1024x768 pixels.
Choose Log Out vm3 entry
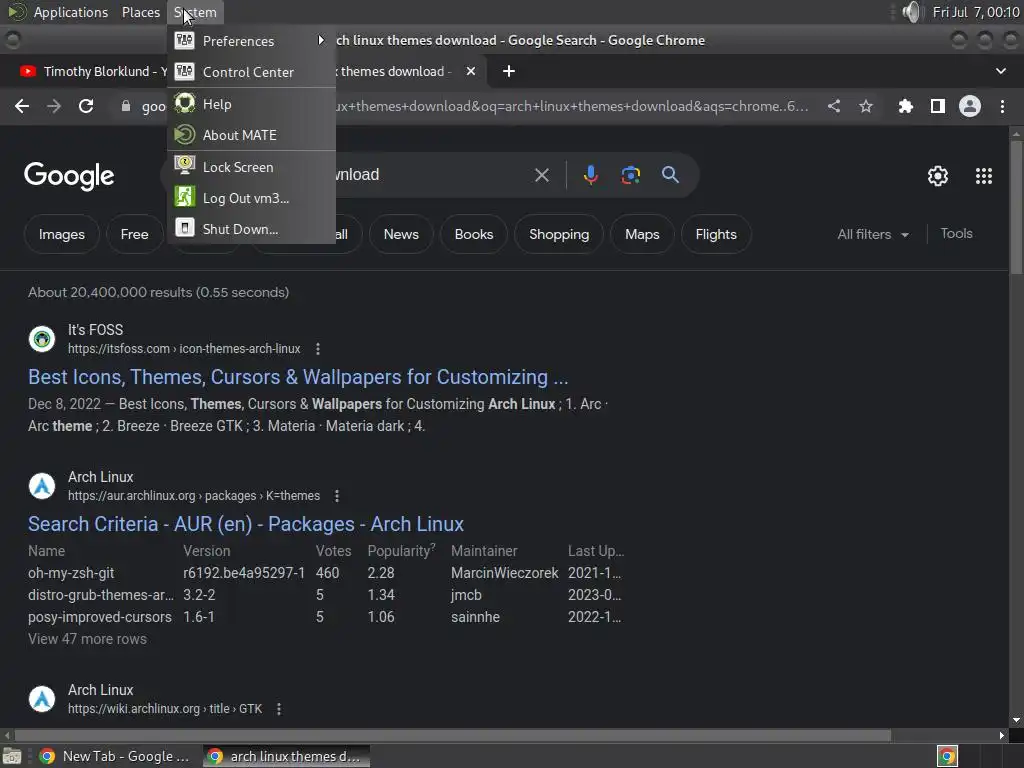point(251,198)
